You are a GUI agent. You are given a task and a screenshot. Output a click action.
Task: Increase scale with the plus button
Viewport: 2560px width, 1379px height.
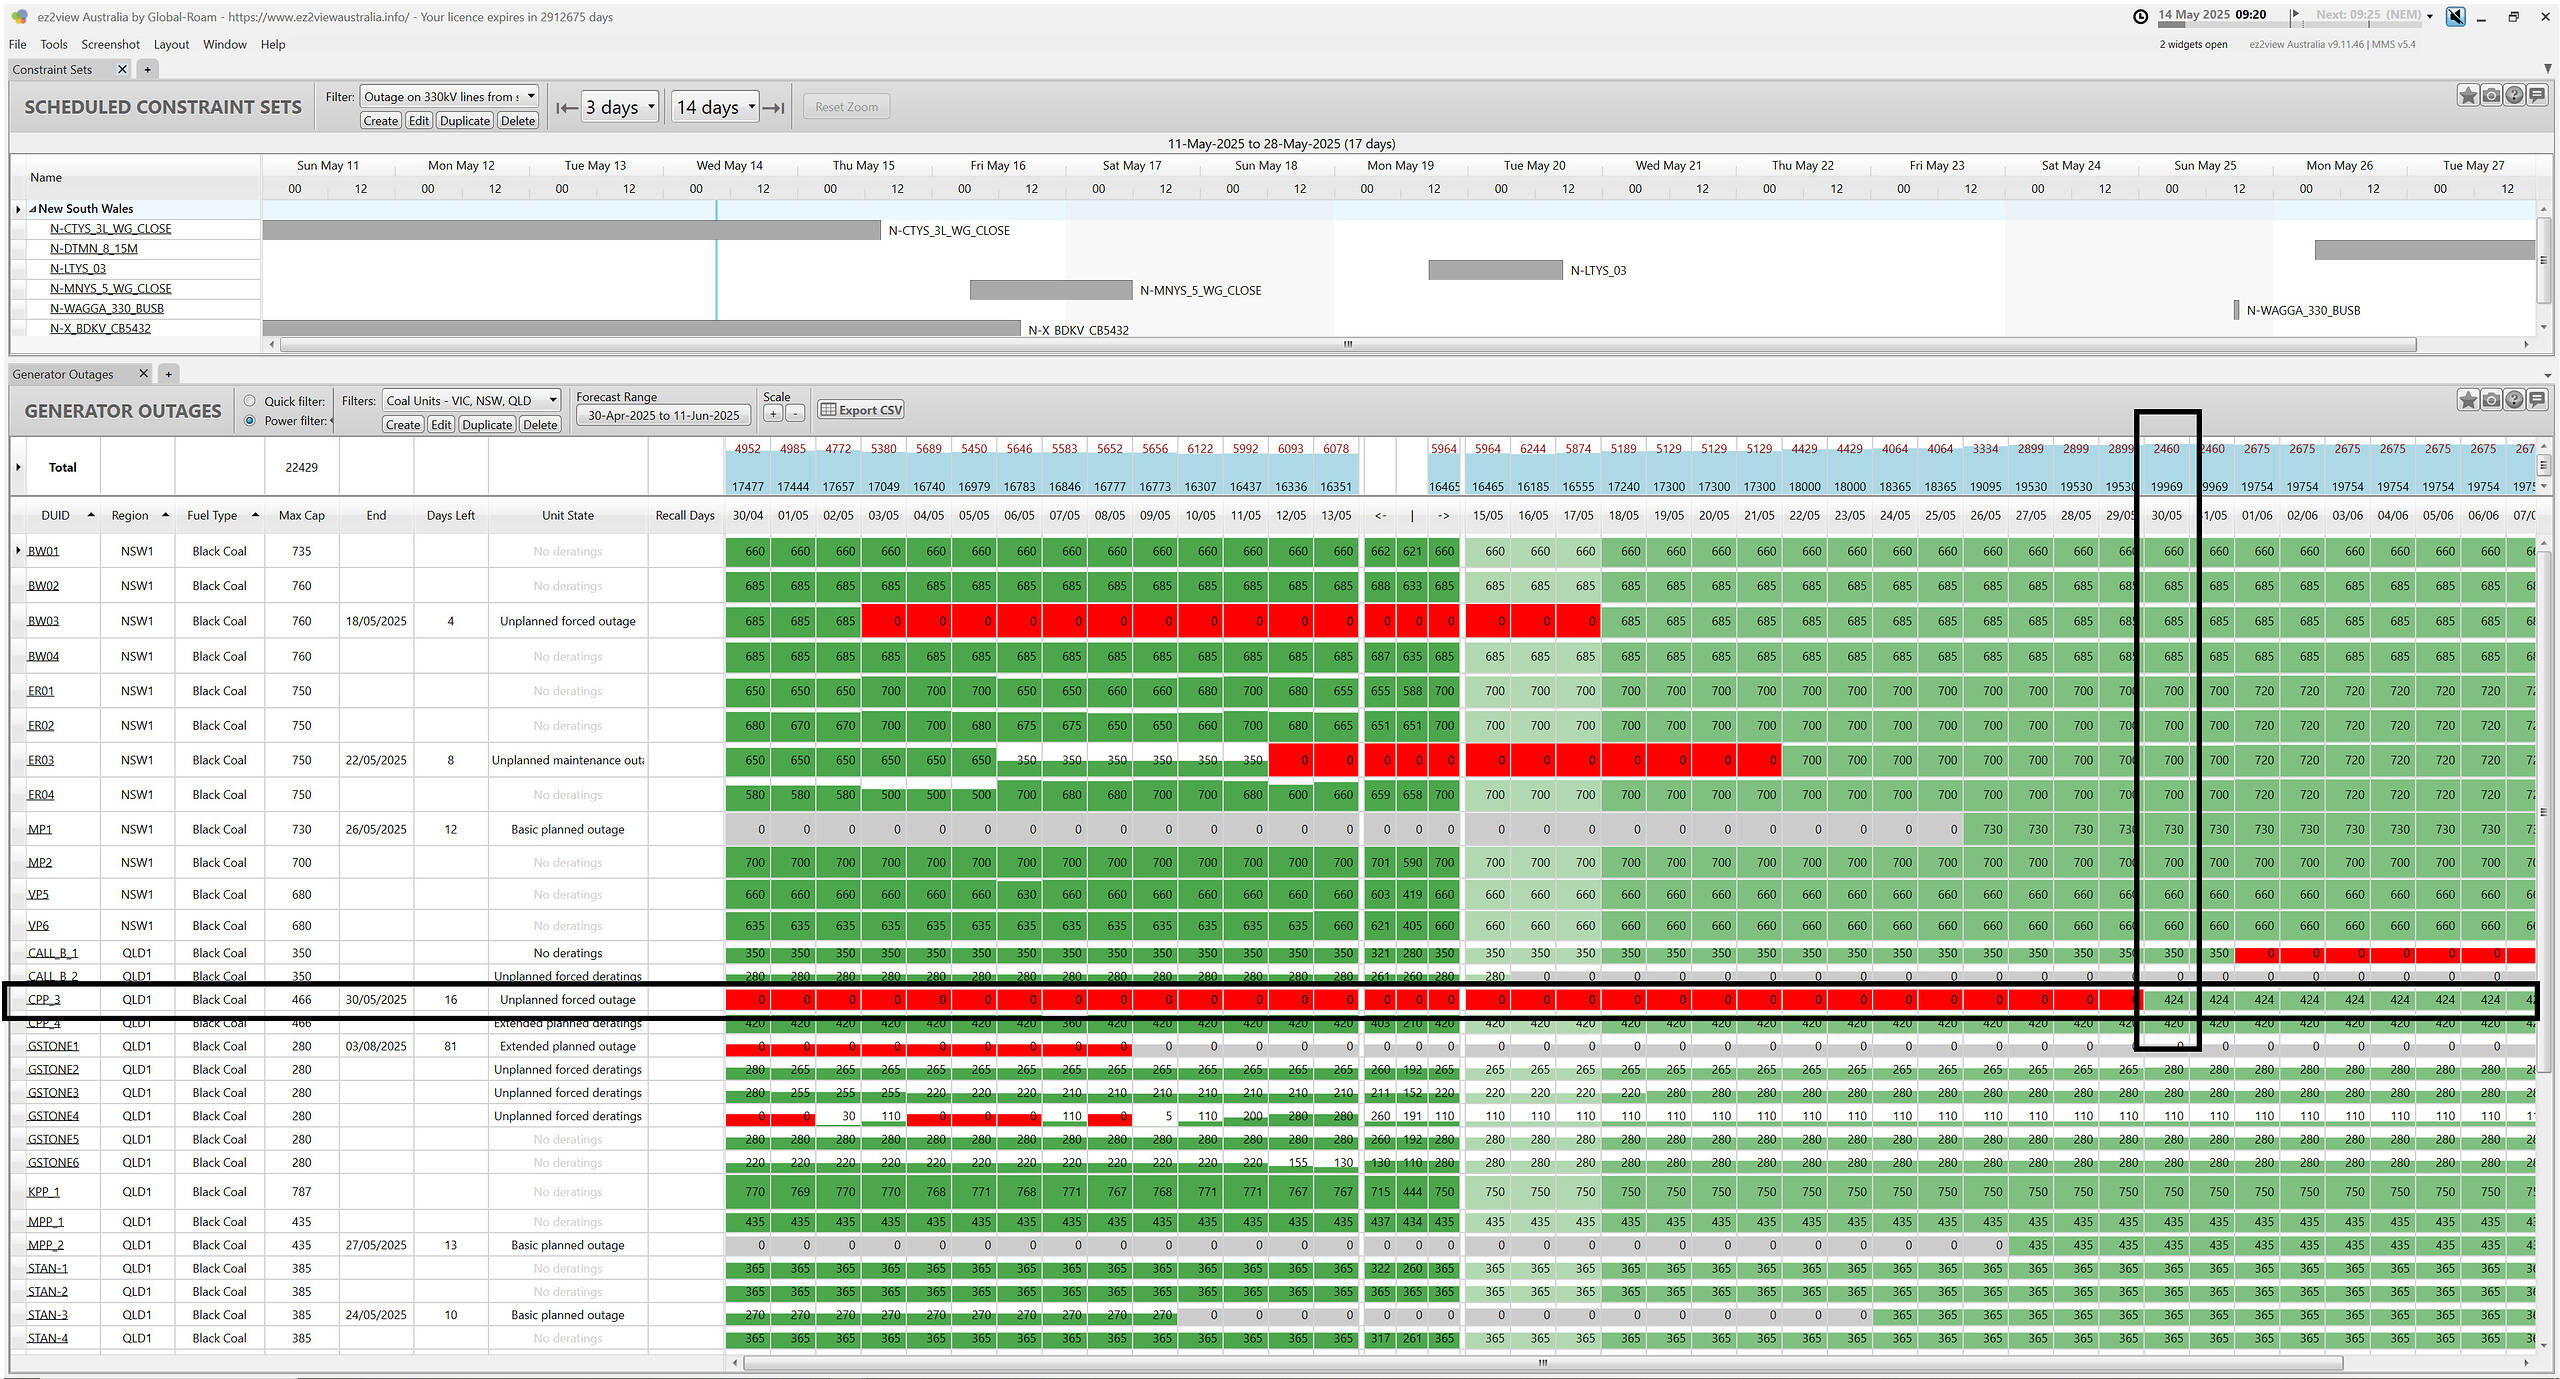773,413
